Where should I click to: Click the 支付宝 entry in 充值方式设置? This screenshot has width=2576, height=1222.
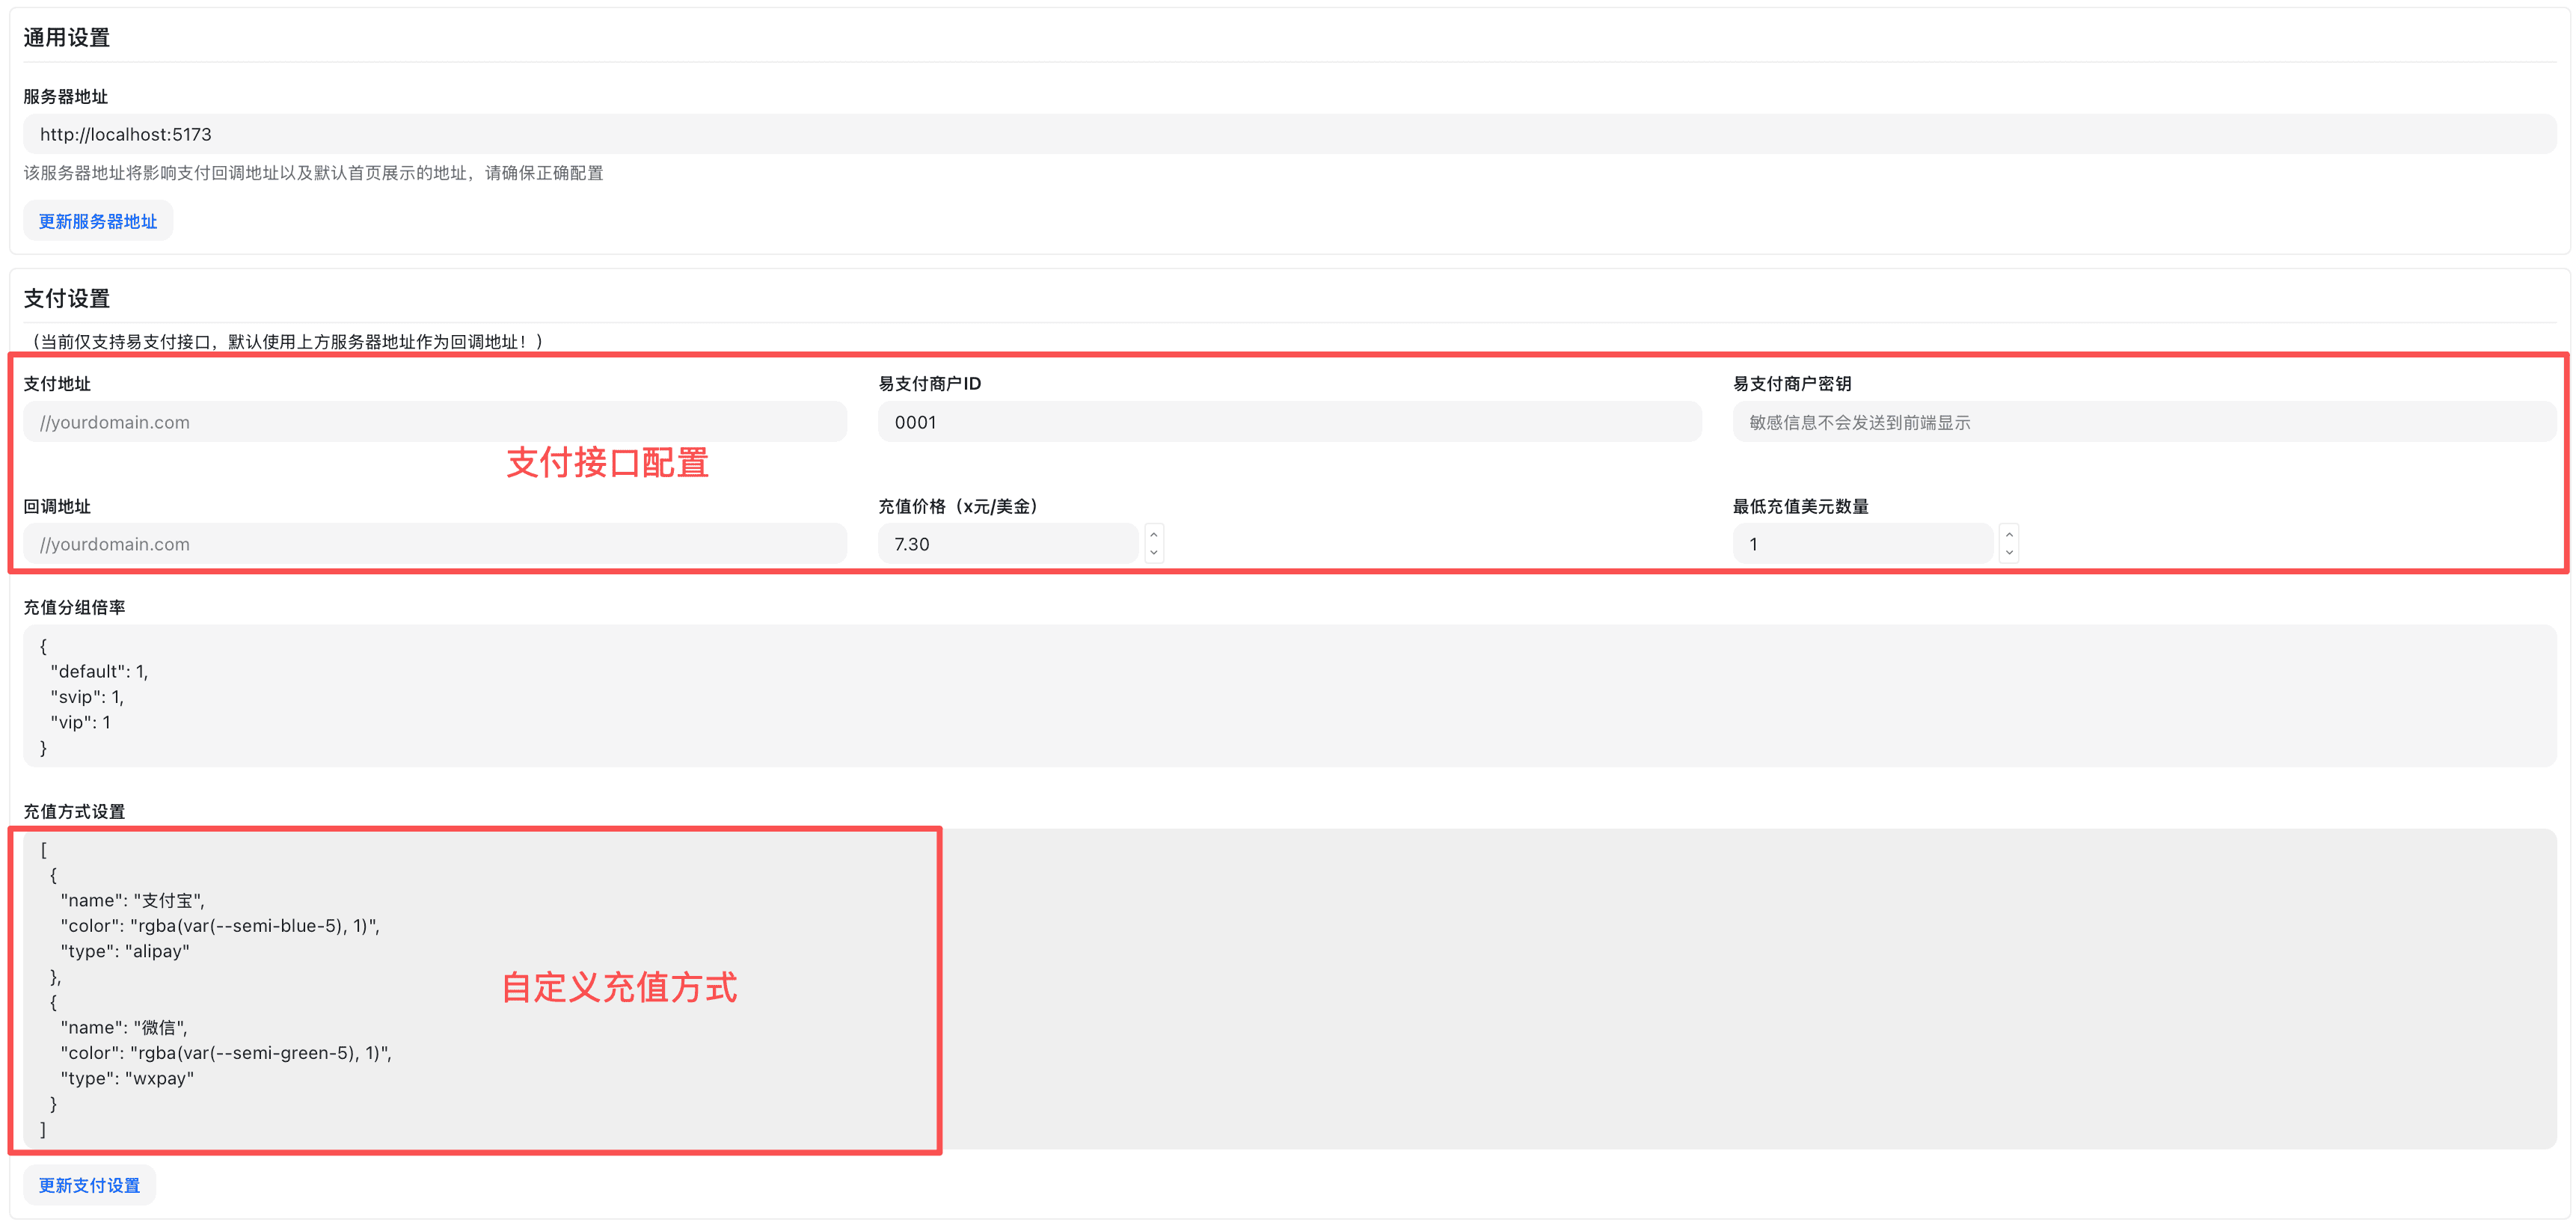pos(132,900)
